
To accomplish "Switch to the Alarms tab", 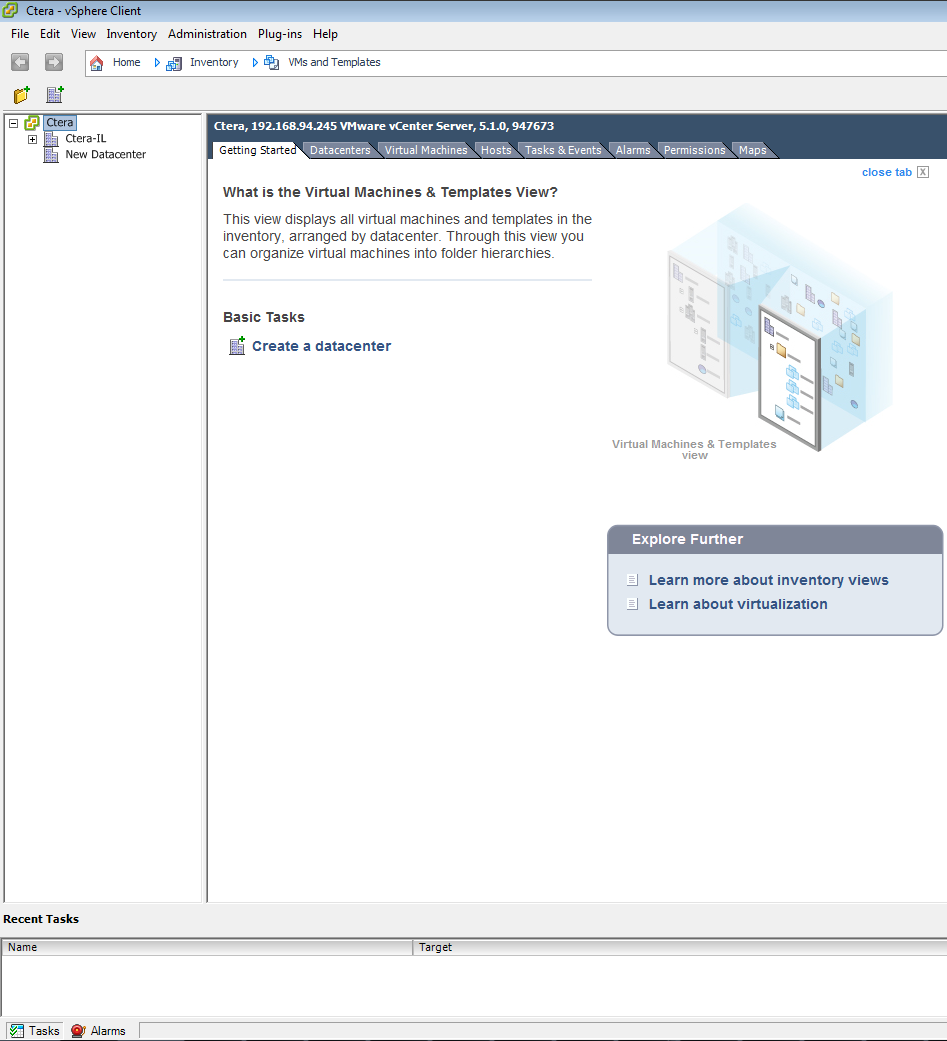I will click(x=633, y=150).
